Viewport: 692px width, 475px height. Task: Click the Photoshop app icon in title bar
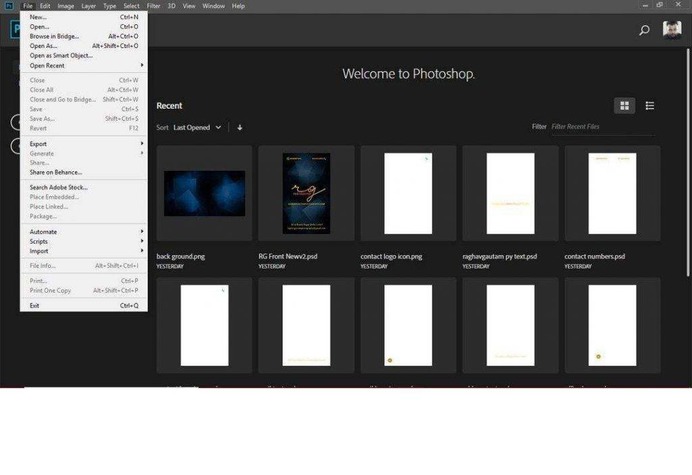point(8,6)
